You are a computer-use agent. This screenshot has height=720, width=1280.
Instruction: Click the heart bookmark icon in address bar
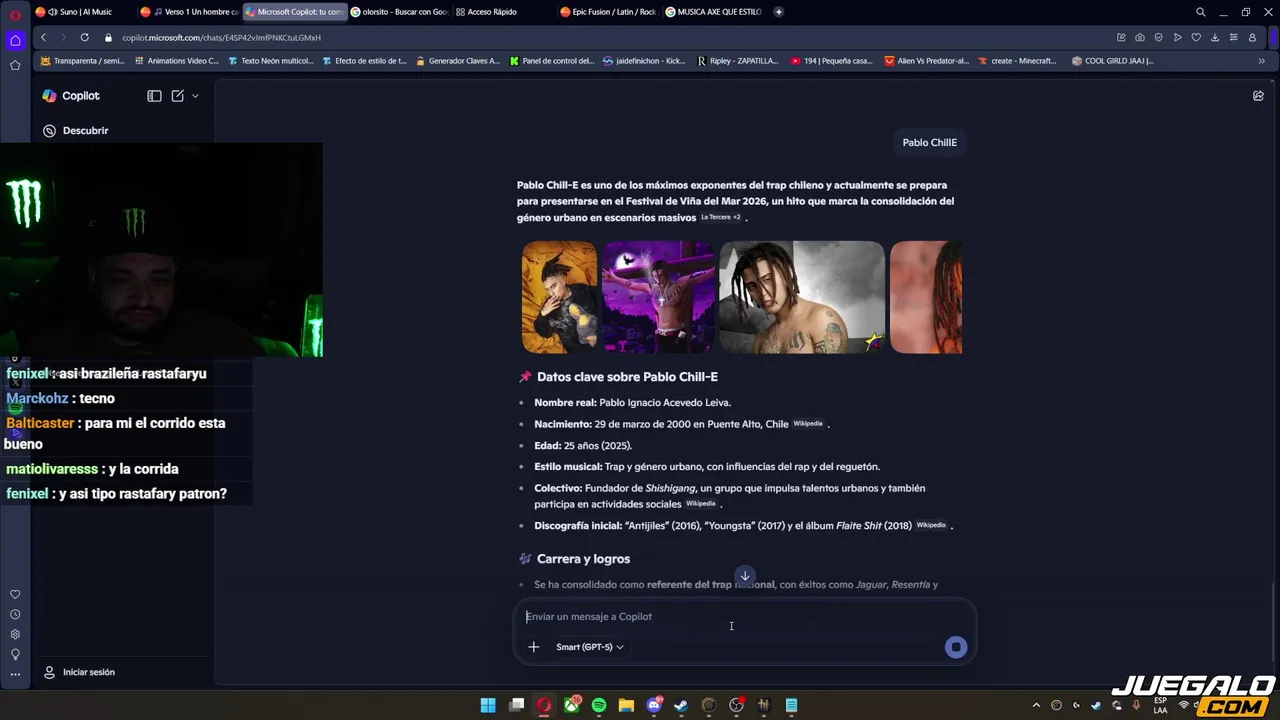[x=1196, y=37]
